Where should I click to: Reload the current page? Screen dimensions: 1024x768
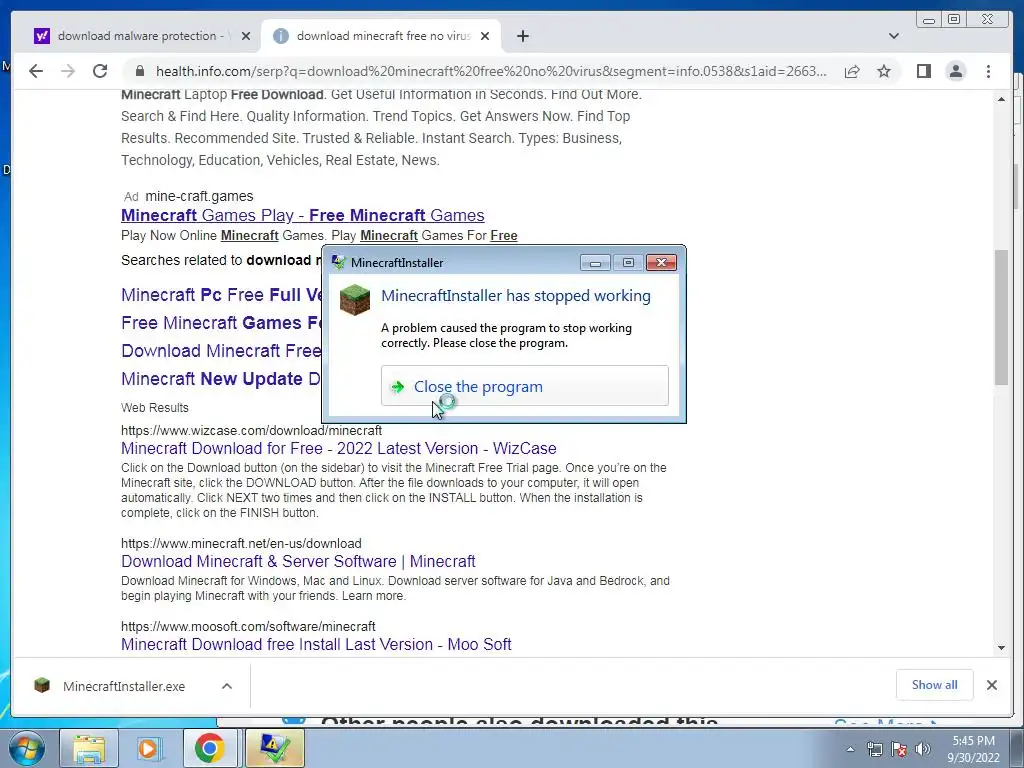coord(100,71)
